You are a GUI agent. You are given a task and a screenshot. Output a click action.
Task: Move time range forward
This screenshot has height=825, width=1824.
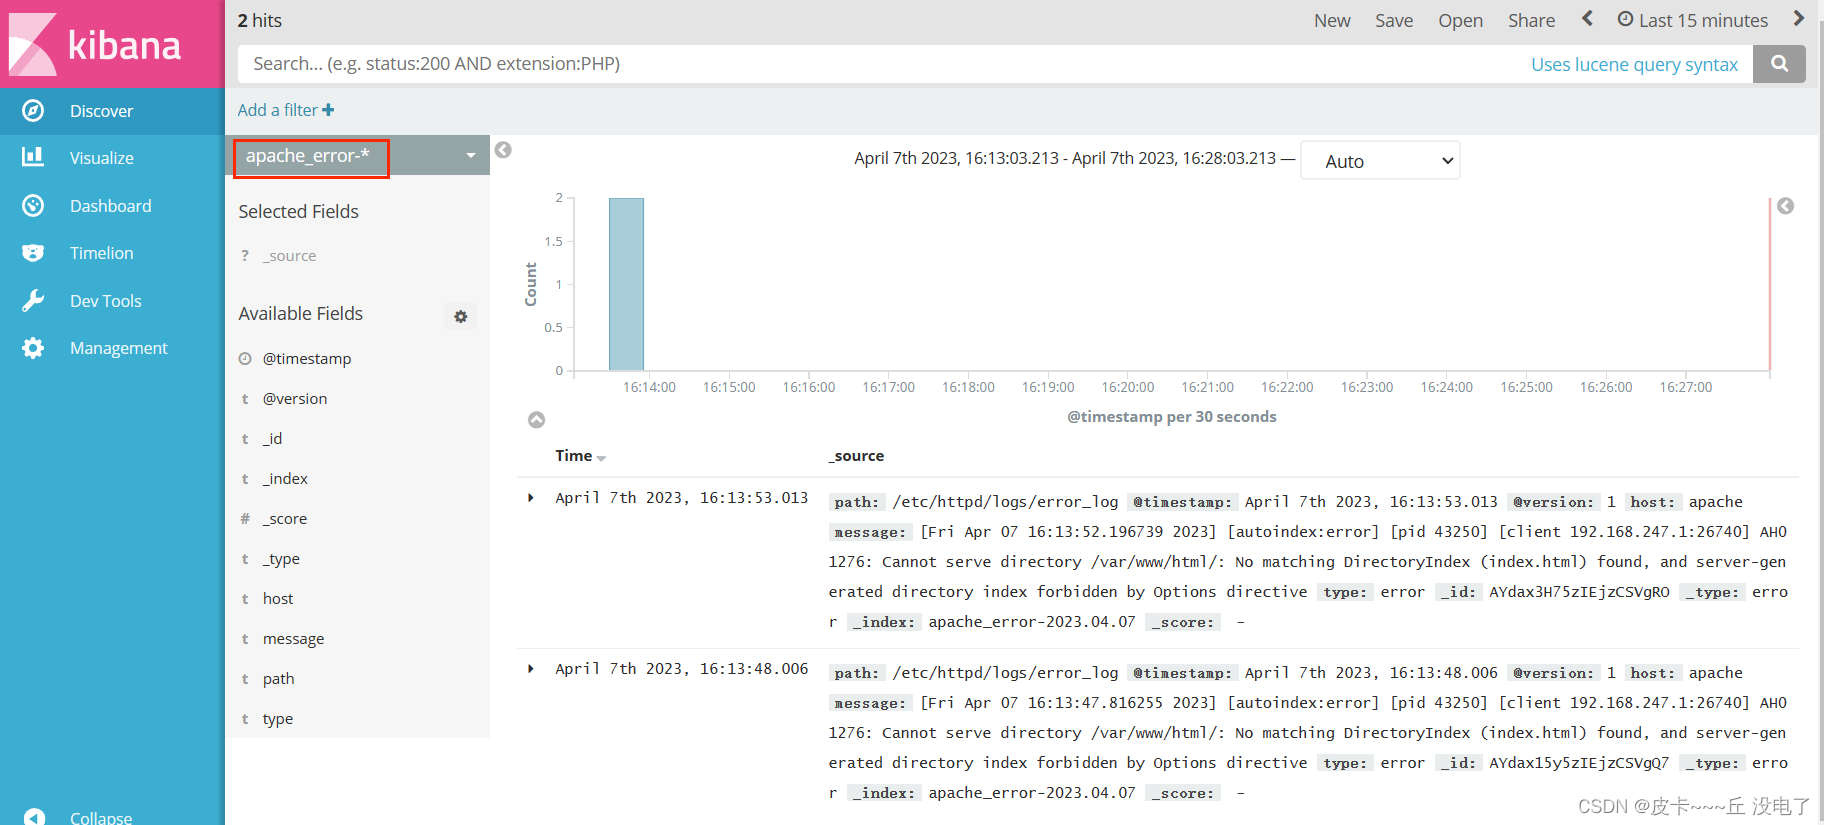1798,19
